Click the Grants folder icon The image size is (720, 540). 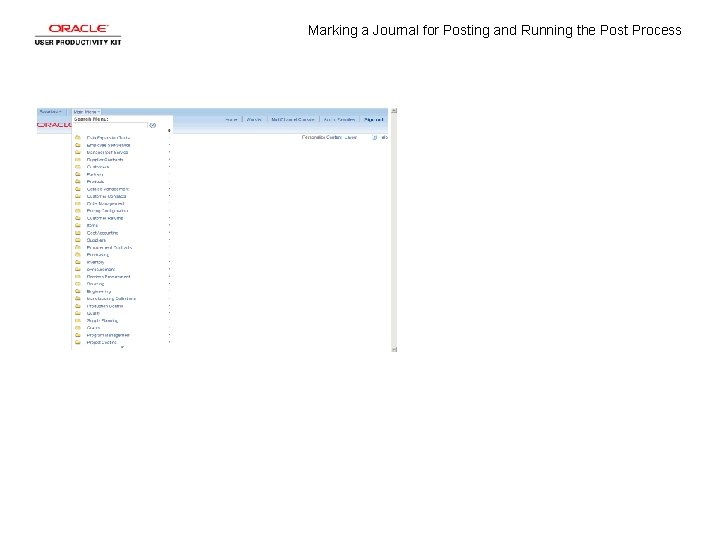pyautogui.click(x=78, y=328)
